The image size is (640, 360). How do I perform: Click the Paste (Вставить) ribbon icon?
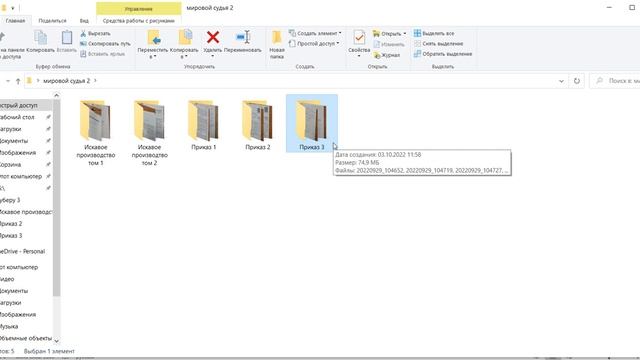point(67,38)
